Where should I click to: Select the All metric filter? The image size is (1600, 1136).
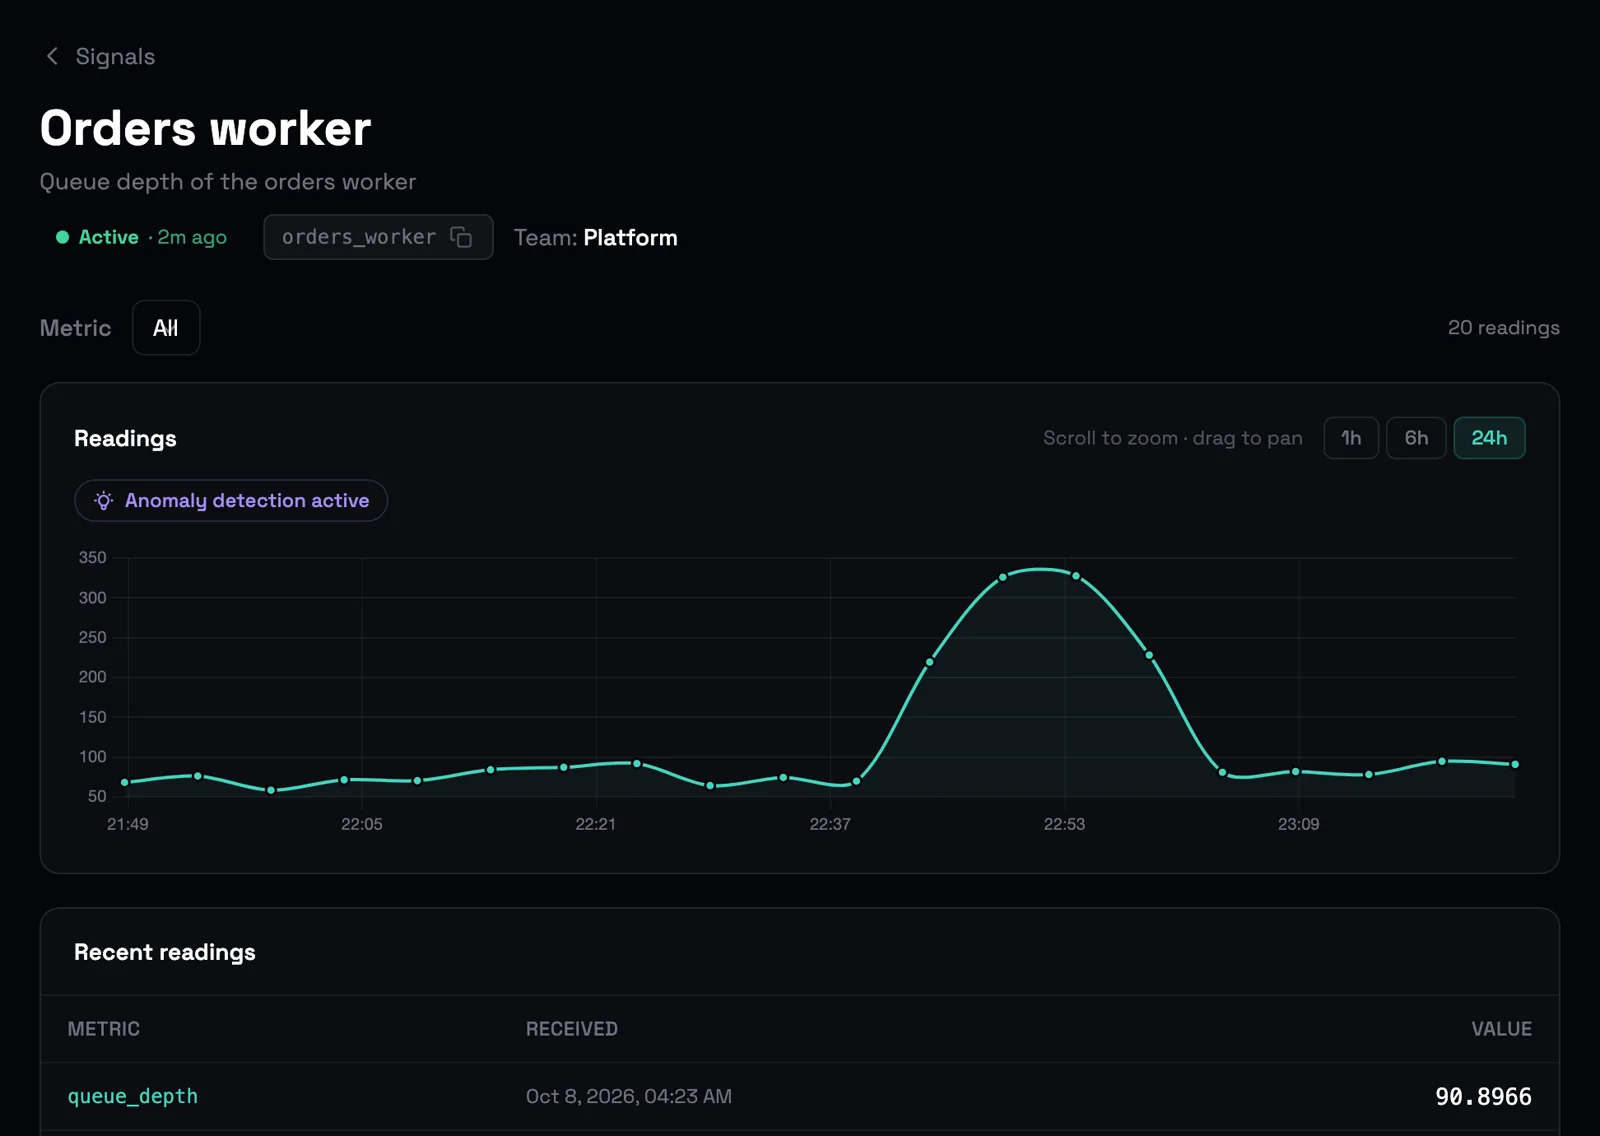pos(166,328)
